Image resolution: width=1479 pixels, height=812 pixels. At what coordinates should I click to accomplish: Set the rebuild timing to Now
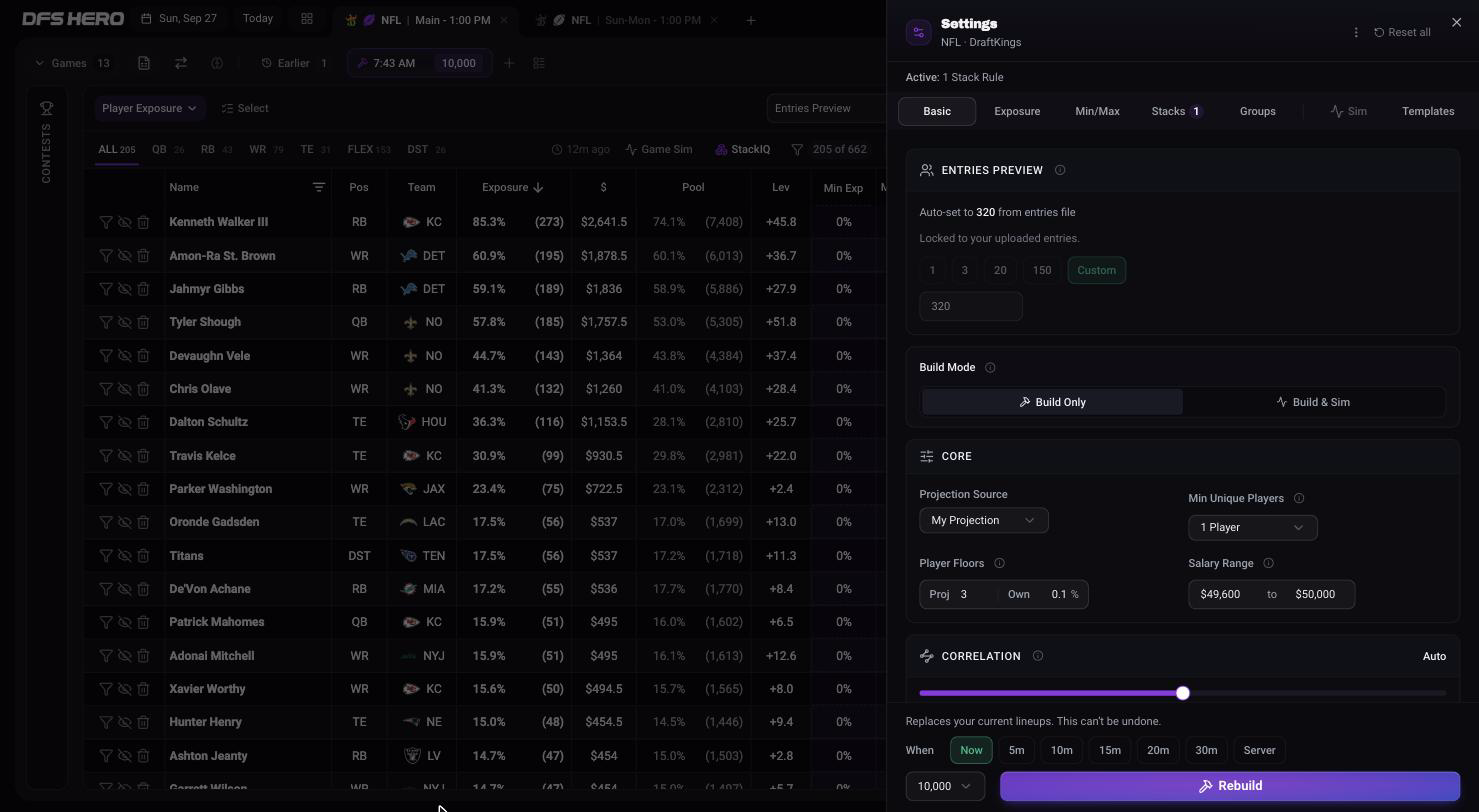pos(971,750)
